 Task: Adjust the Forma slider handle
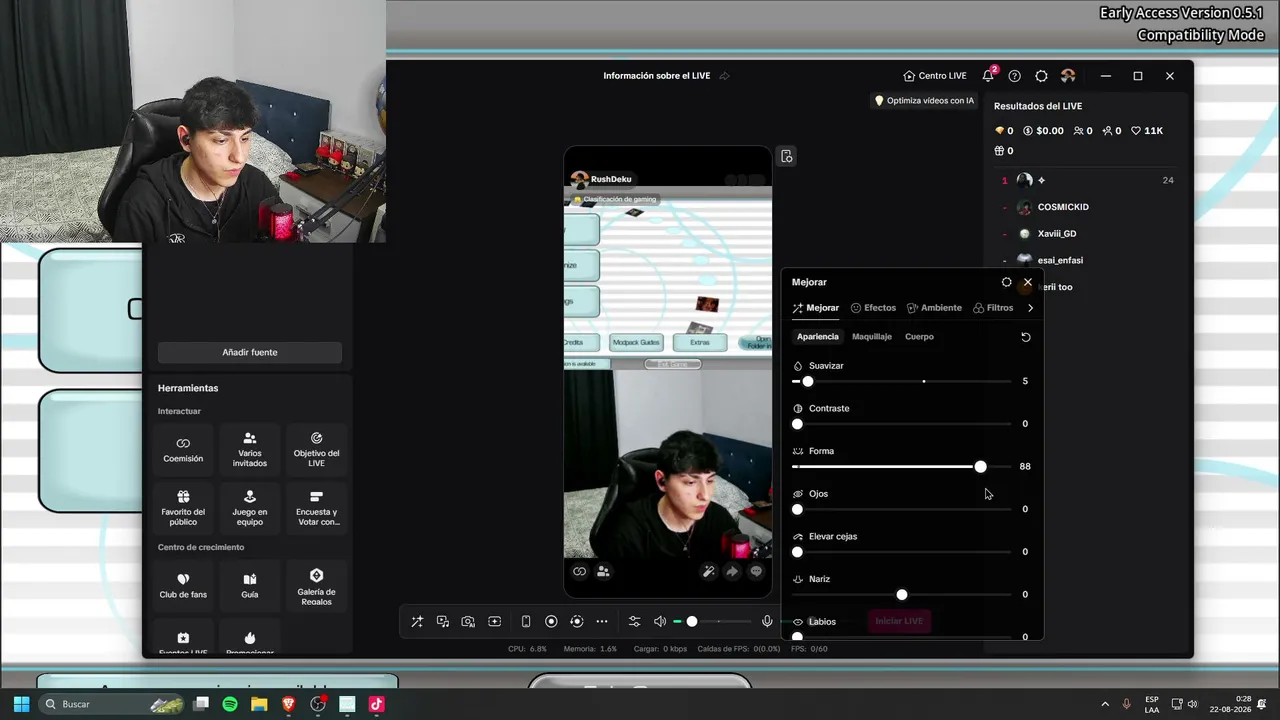tap(980, 467)
